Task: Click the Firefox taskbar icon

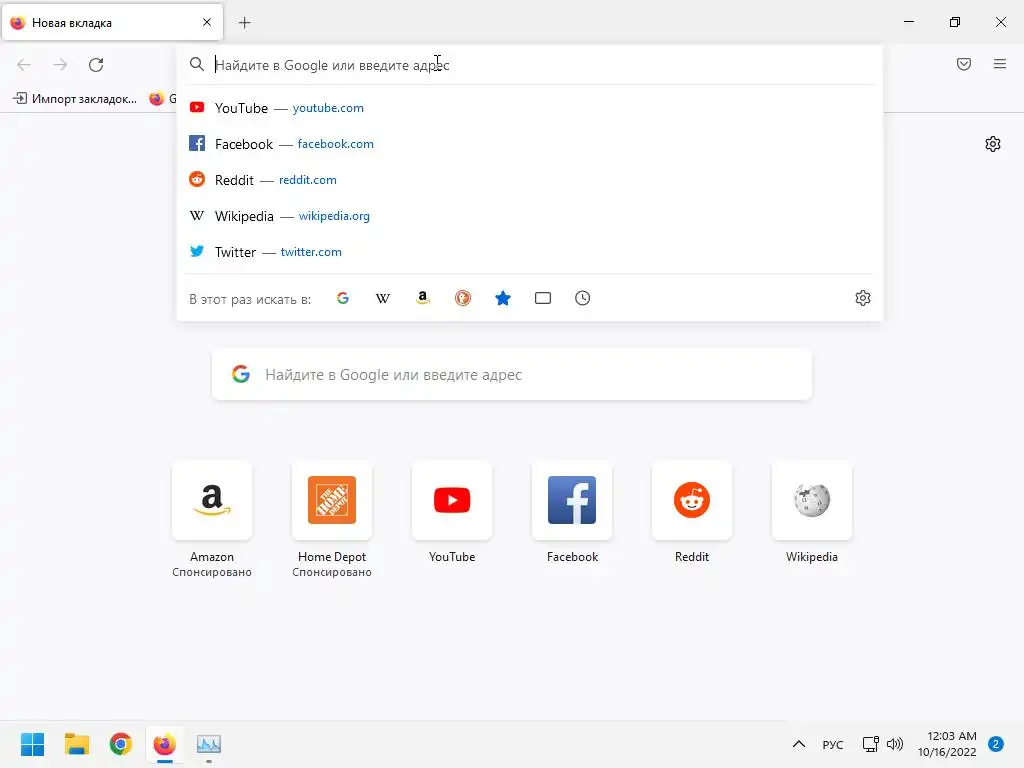Action: 165,744
